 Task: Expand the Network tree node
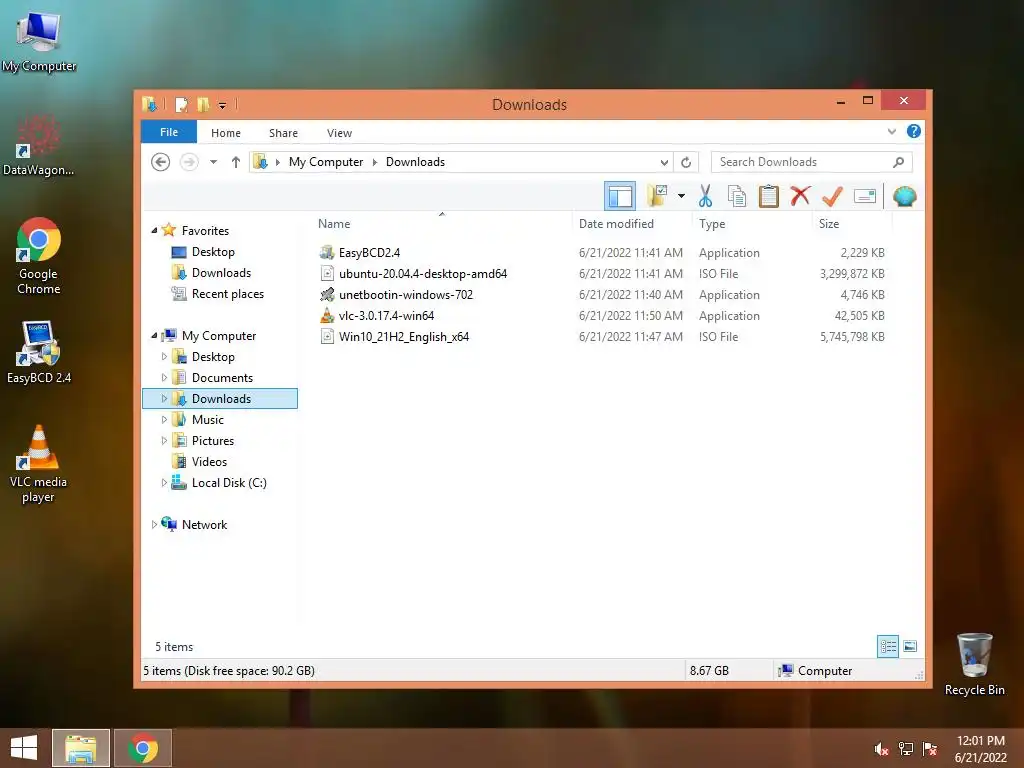154,524
